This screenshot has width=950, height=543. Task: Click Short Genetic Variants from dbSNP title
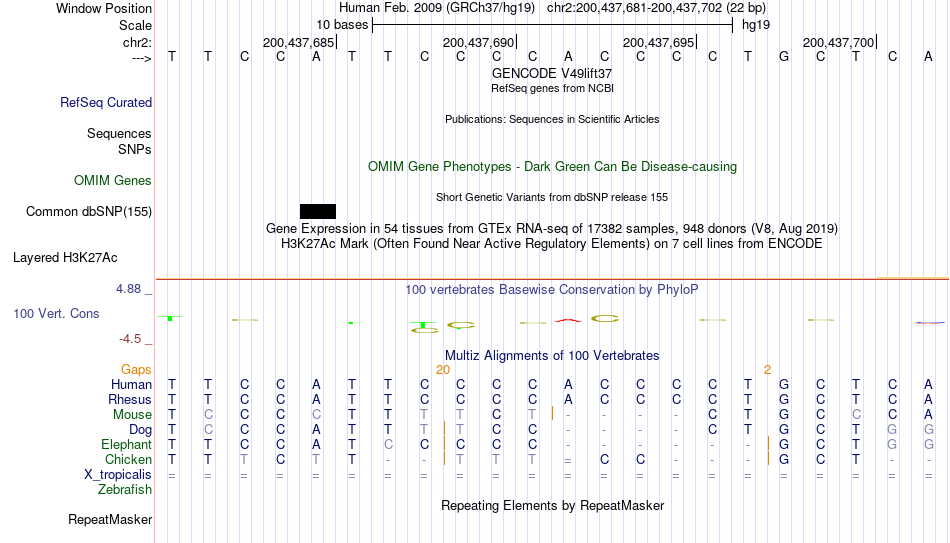[x=552, y=198]
